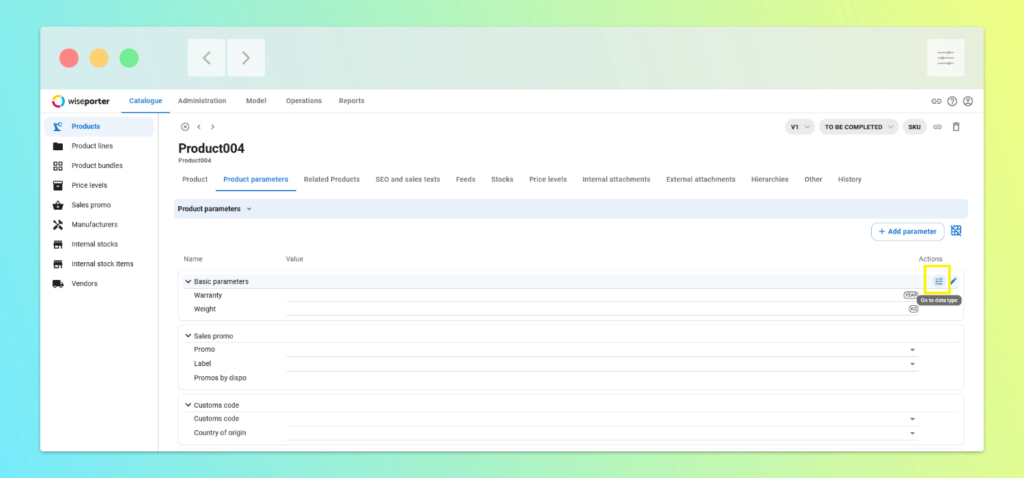Viewport: 1024px width, 478px height.
Task: Click the Weight value field
Action: click(601, 309)
